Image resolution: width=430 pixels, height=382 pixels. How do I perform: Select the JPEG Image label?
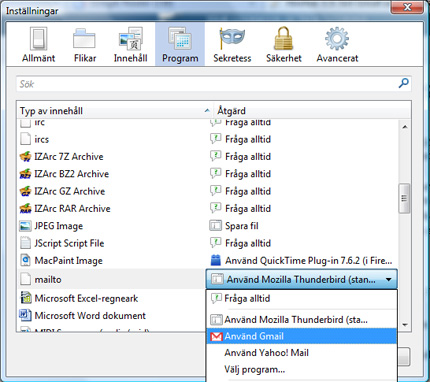59,226
